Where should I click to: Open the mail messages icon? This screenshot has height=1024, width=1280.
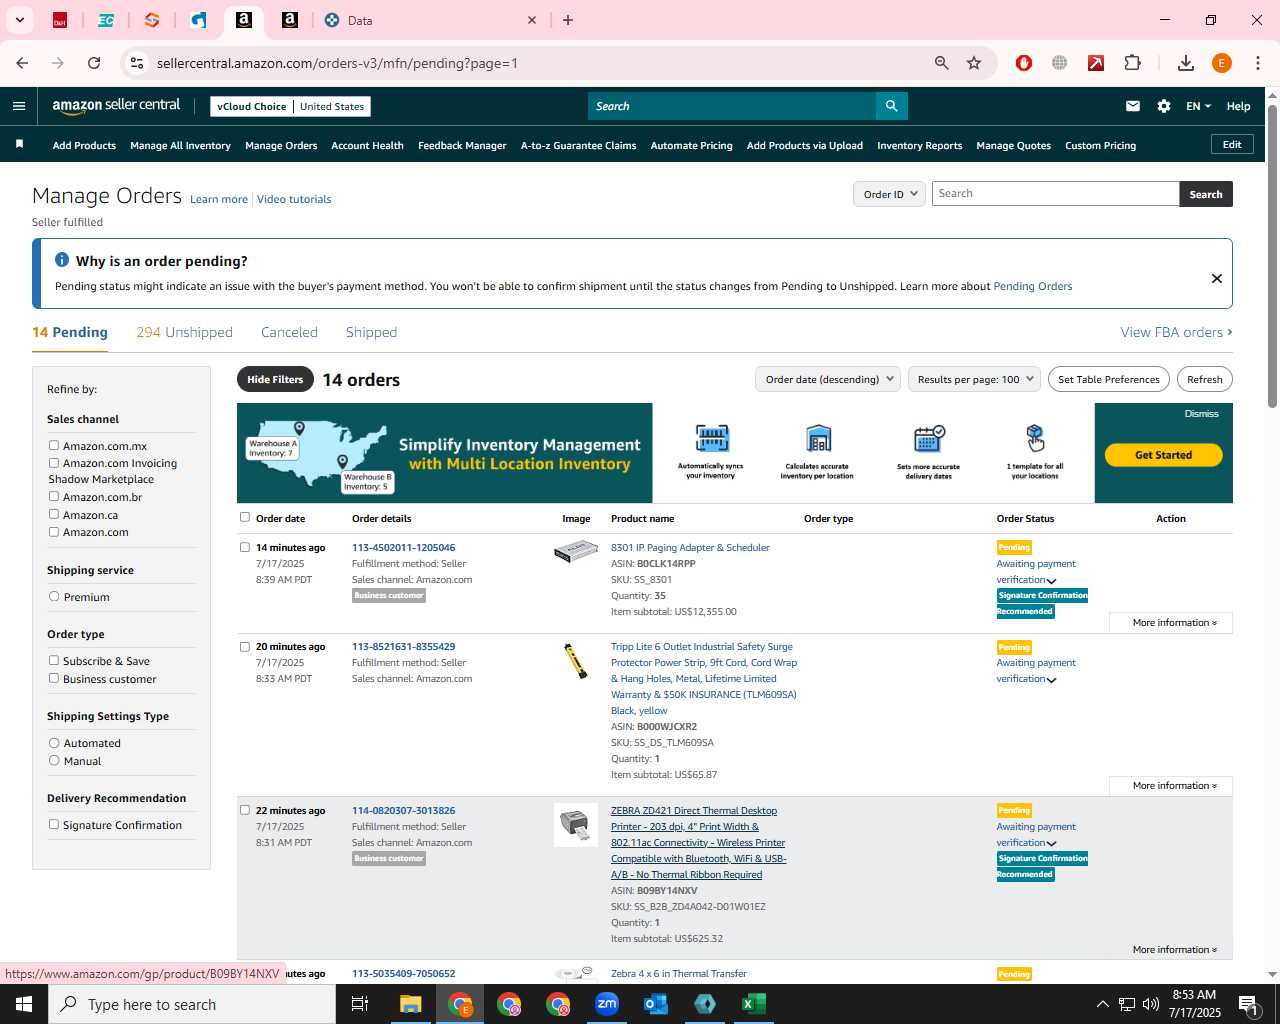1133,106
